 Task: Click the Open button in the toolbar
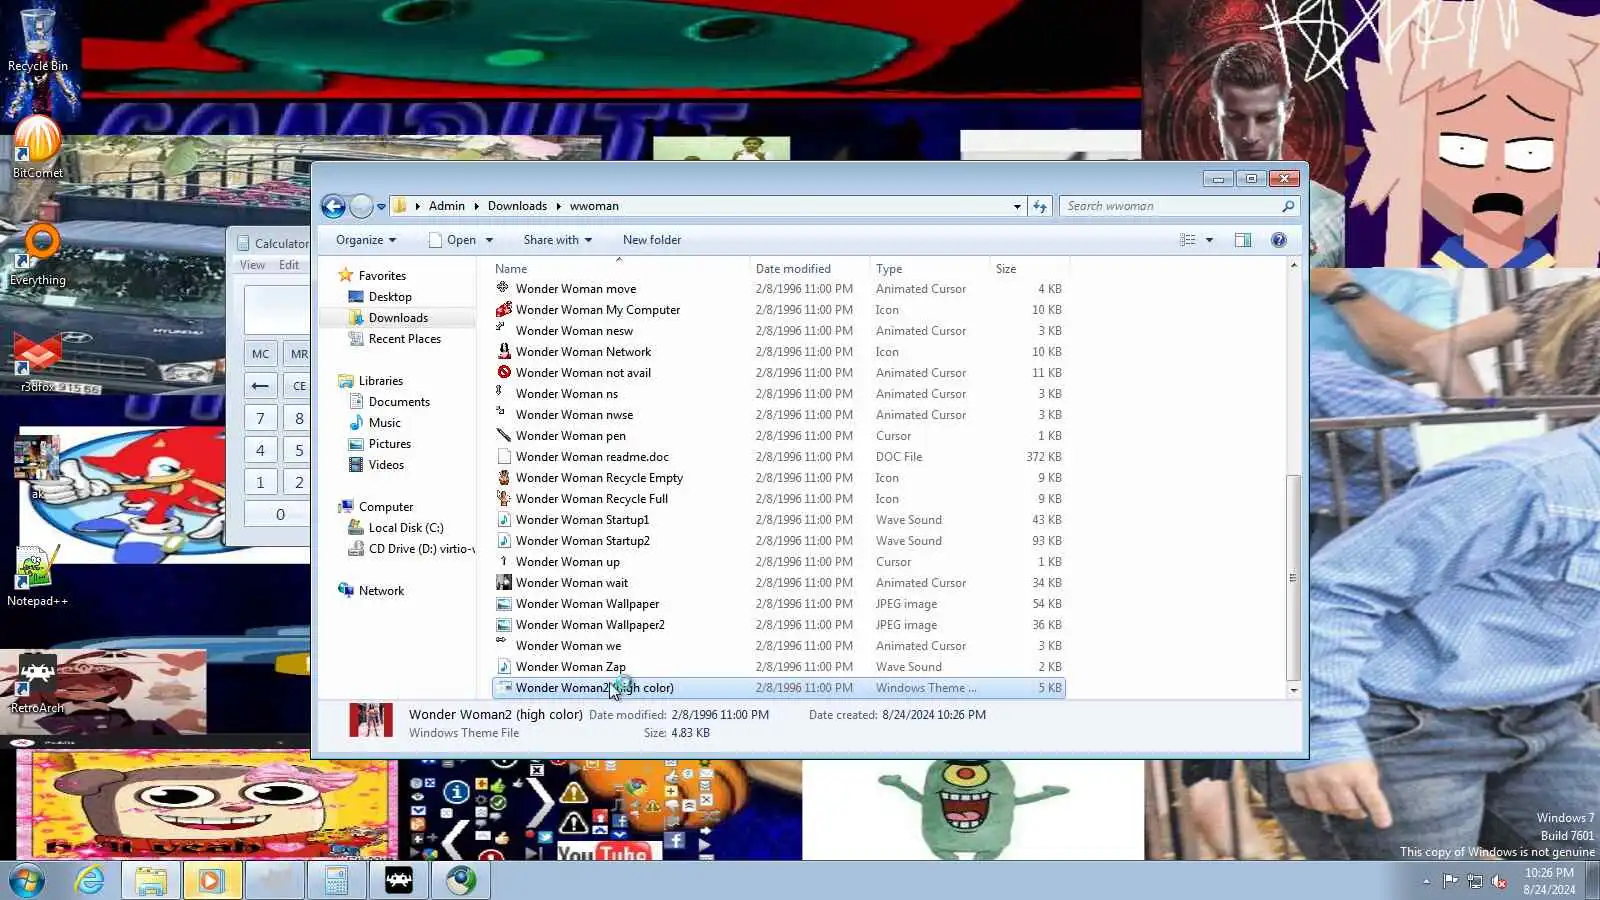pos(452,240)
